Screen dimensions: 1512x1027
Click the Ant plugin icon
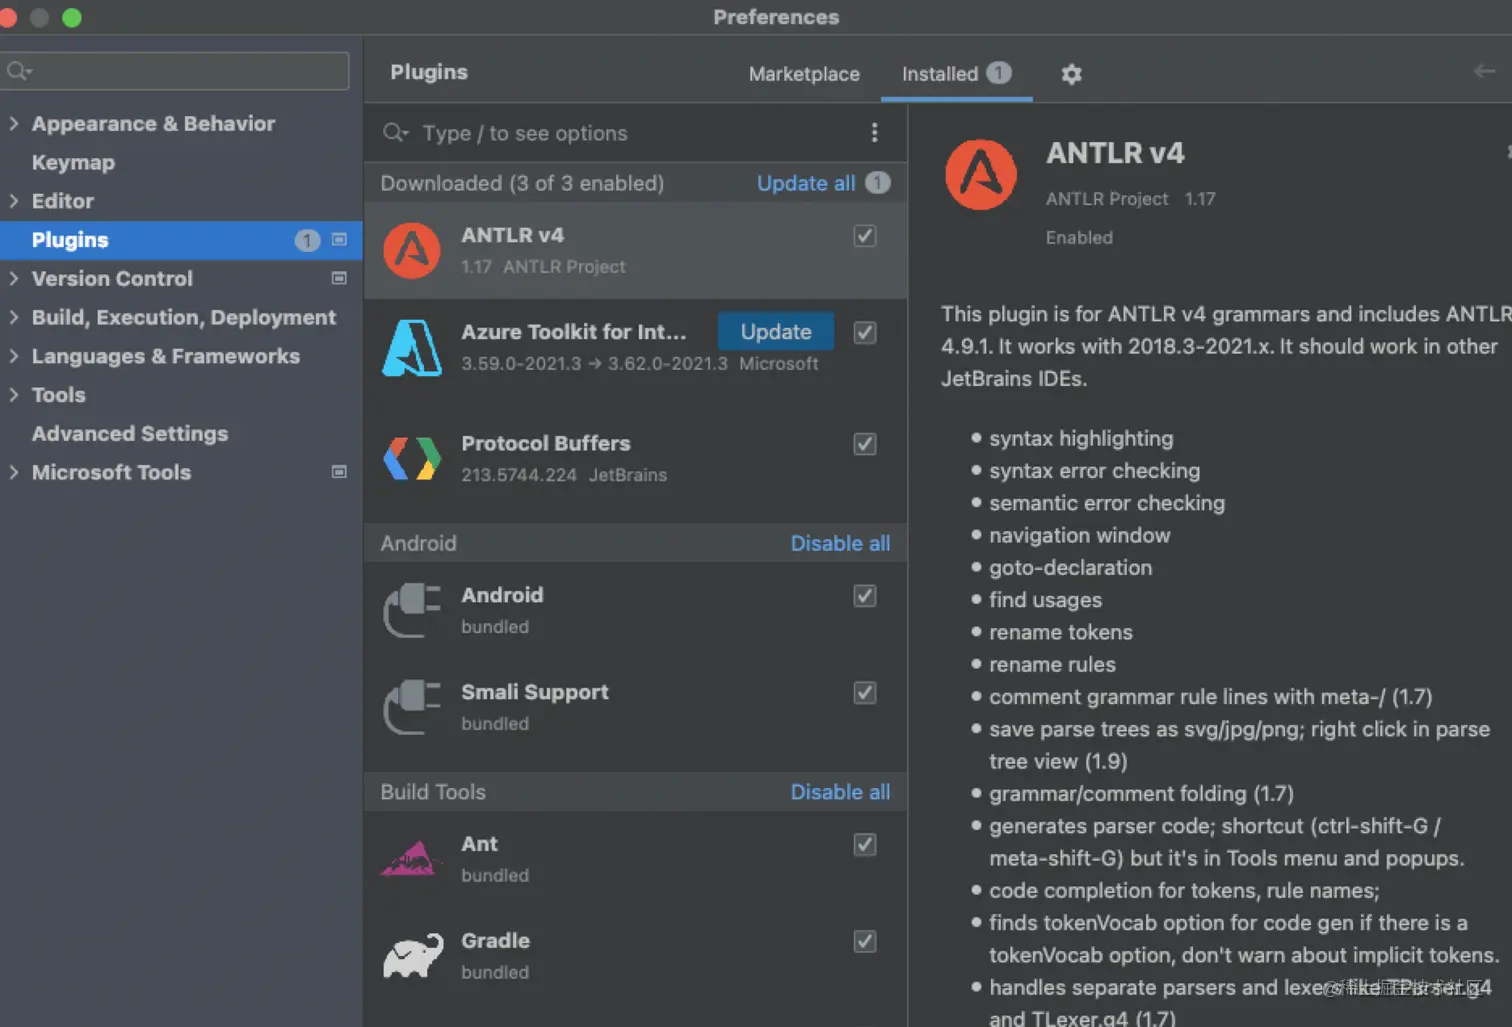click(412, 859)
